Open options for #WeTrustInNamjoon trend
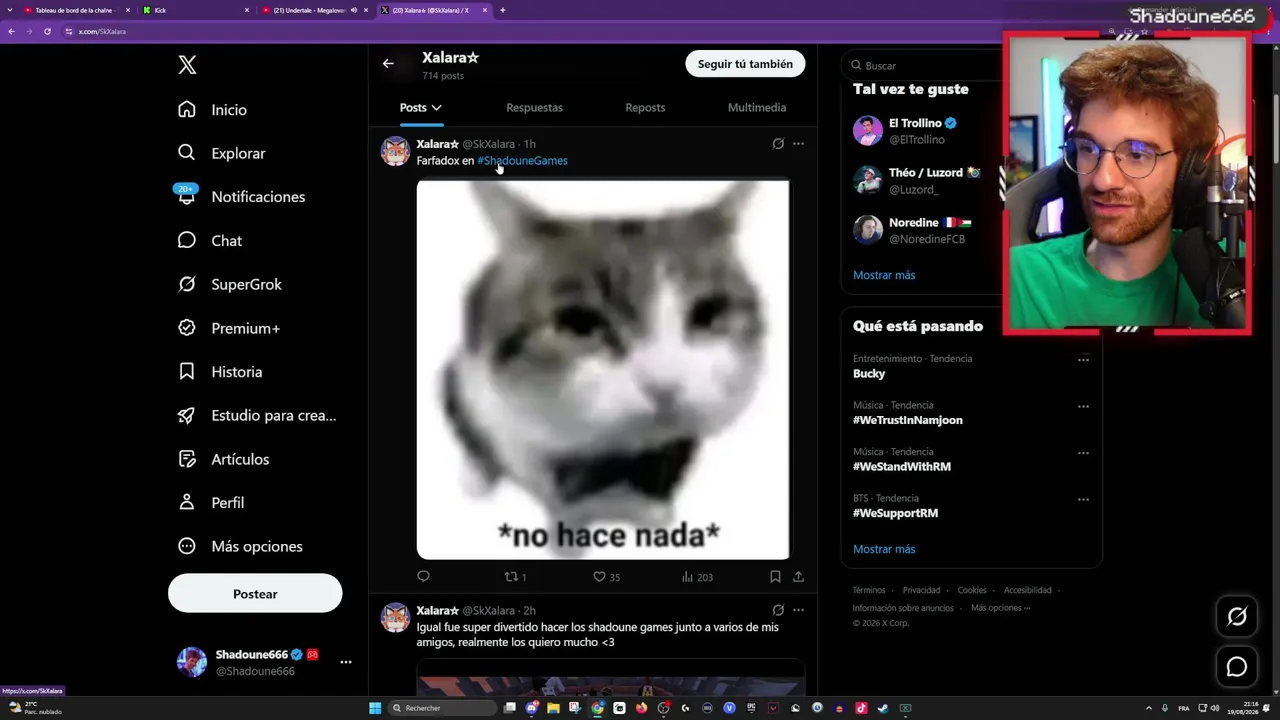The image size is (1280, 720). tap(1083, 407)
